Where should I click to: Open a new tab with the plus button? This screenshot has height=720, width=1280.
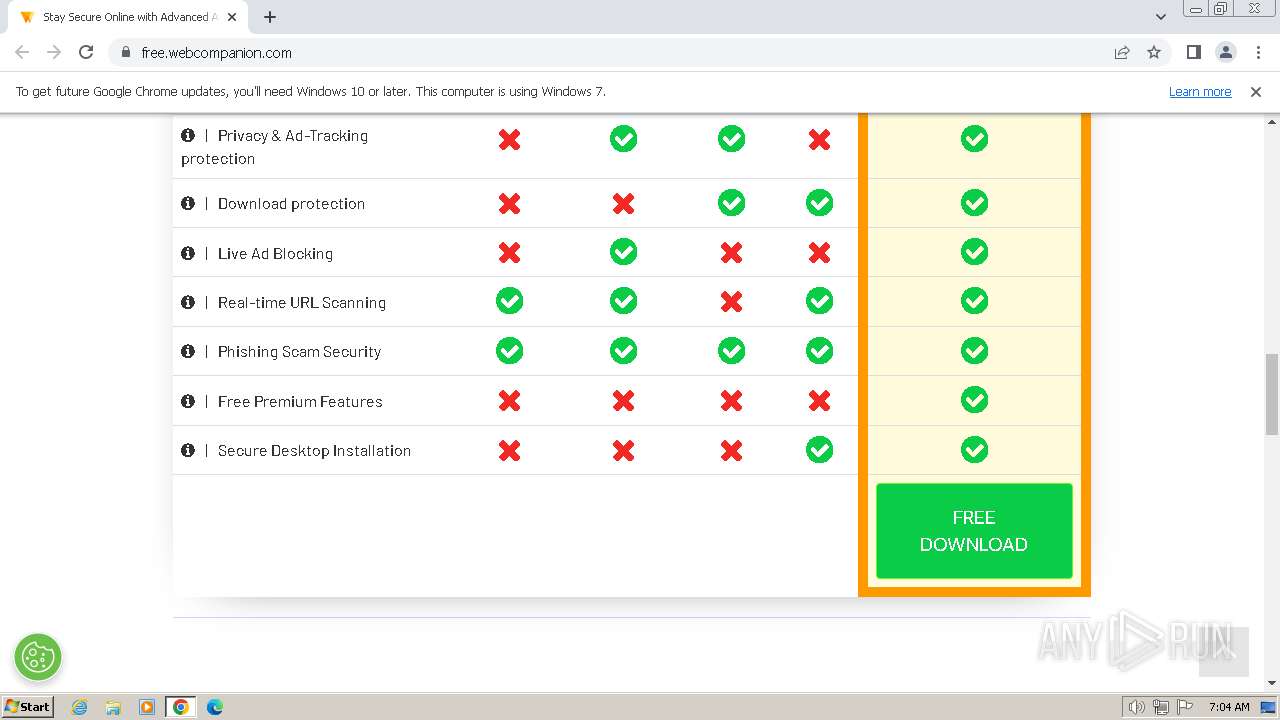pyautogui.click(x=270, y=17)
